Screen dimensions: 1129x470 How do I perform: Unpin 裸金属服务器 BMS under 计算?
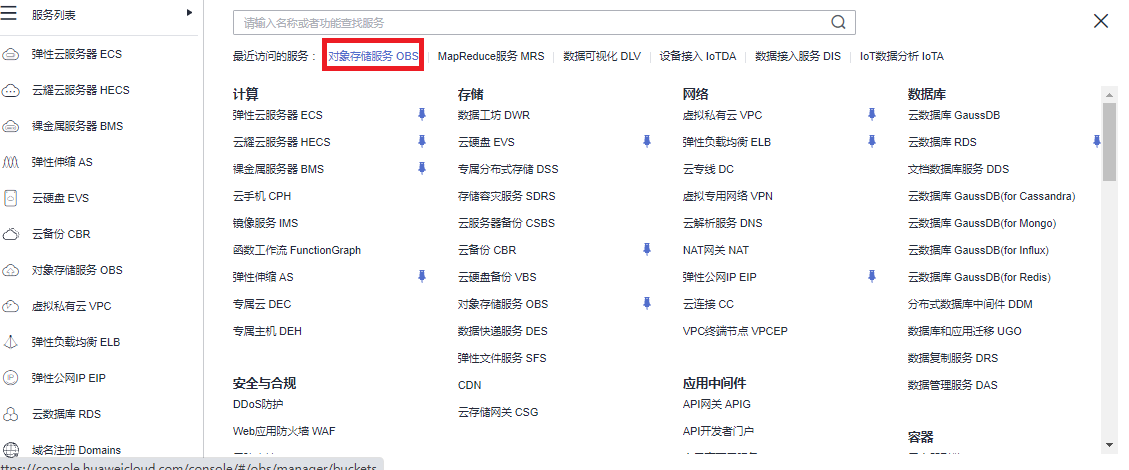(422, 168)
